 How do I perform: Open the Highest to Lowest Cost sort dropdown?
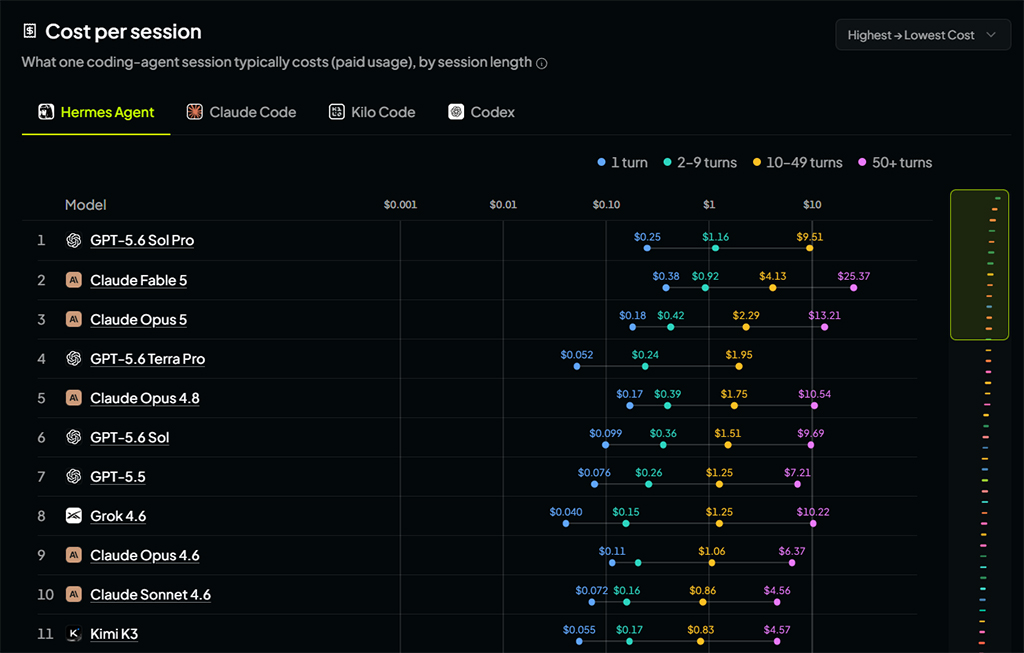point(923,35)
